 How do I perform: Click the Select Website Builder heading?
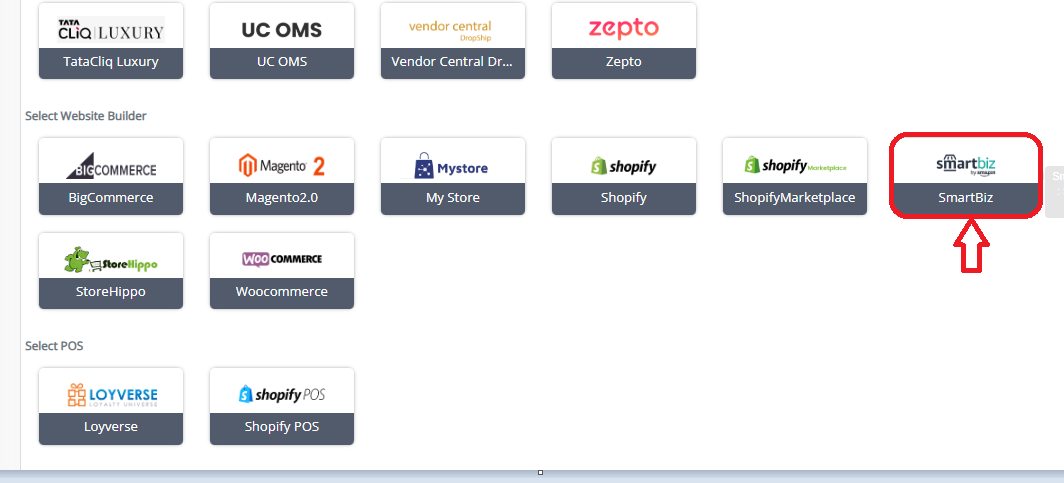[x=86, y=116]
